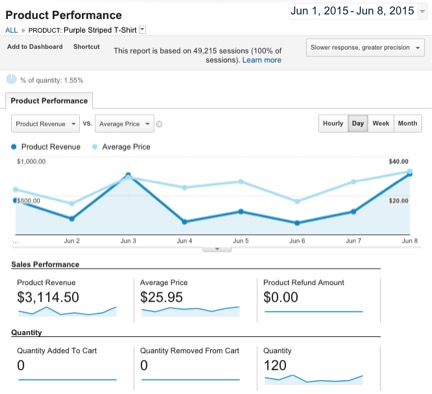Click the Product Revenue $3,114.50 value
The image size is (432, 394).
point(48,297)
